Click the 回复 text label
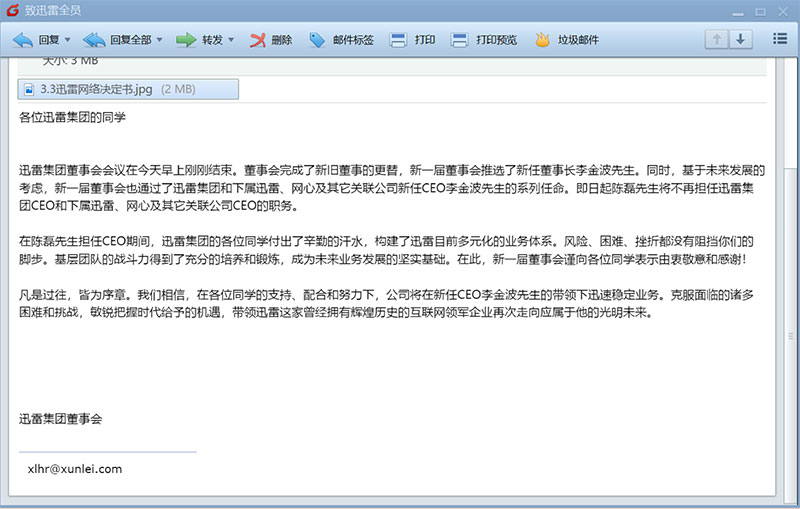Viewport: 800px width, 509px height. 49,40
